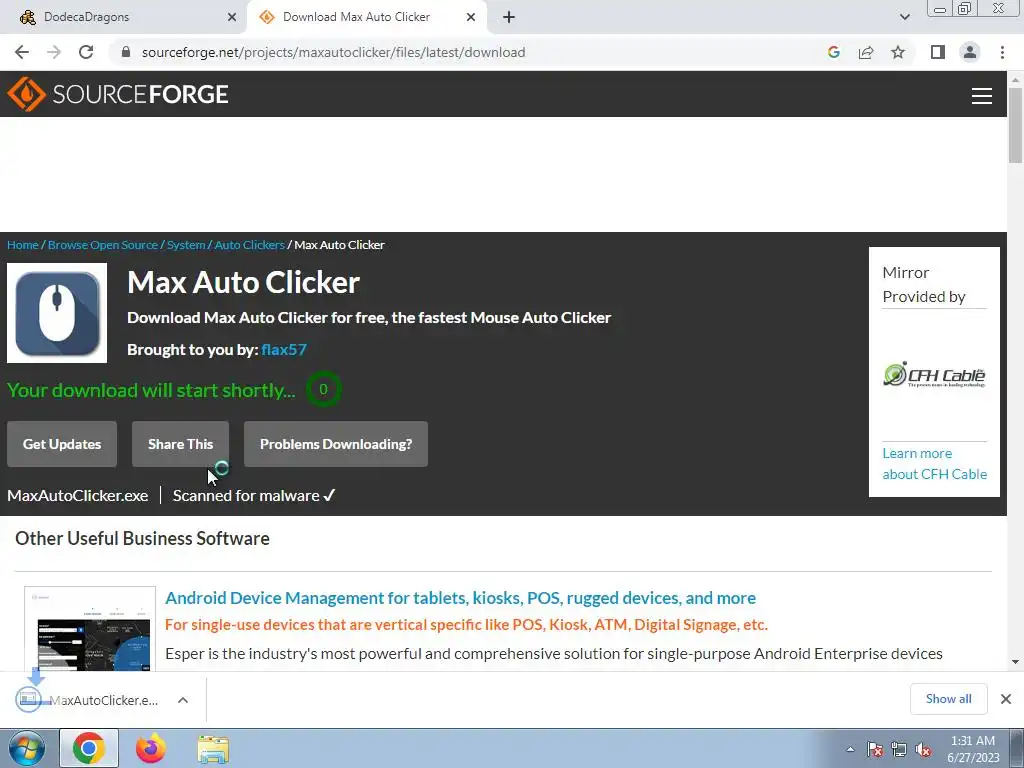Select the Download Max Auto Clicker tab
1024x768 pixels.
pos(367,17)
